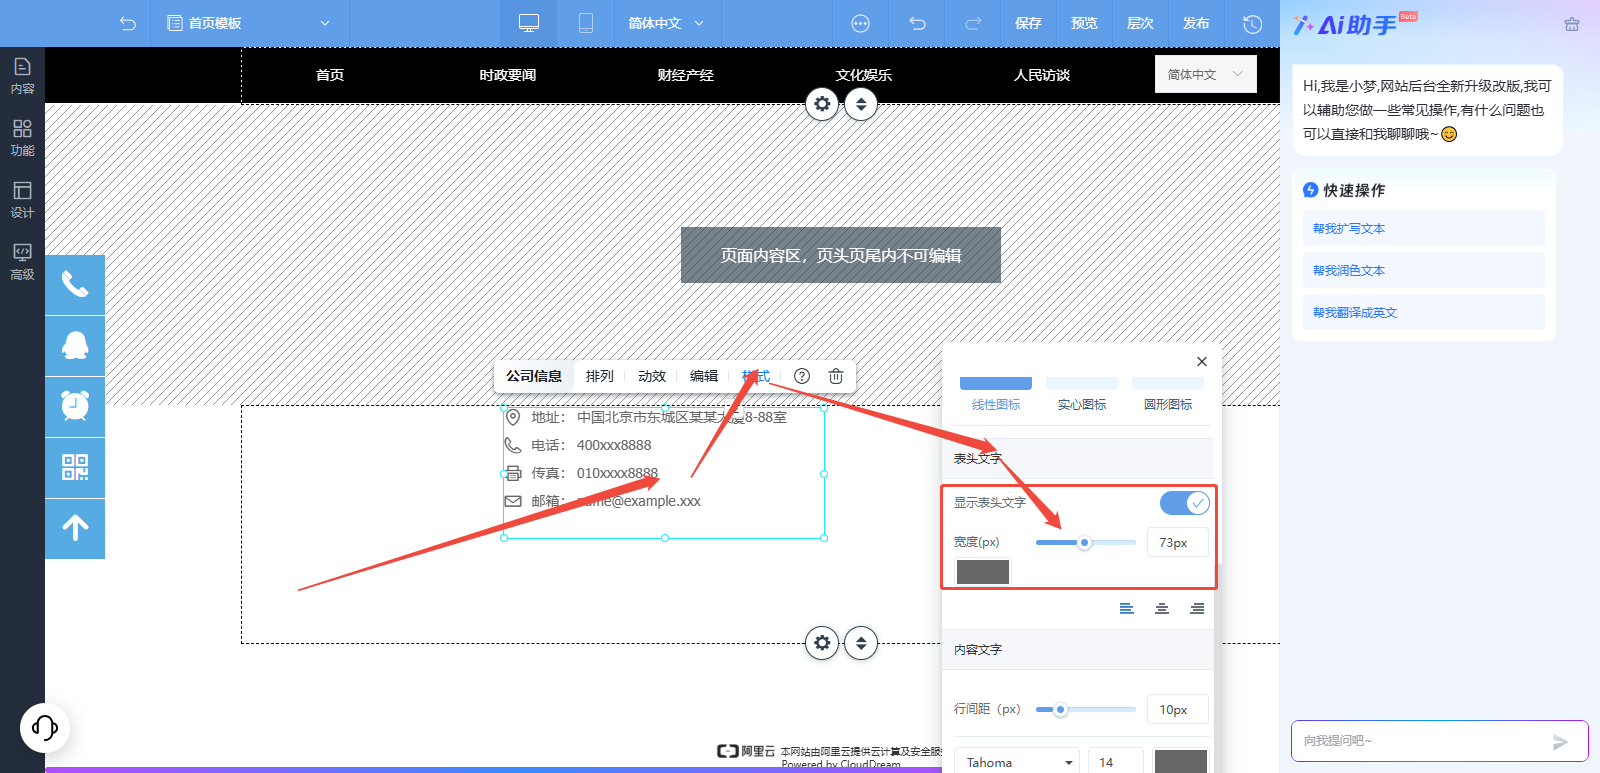Click the 时政要闻 navigation menu item

pos(508,75)
